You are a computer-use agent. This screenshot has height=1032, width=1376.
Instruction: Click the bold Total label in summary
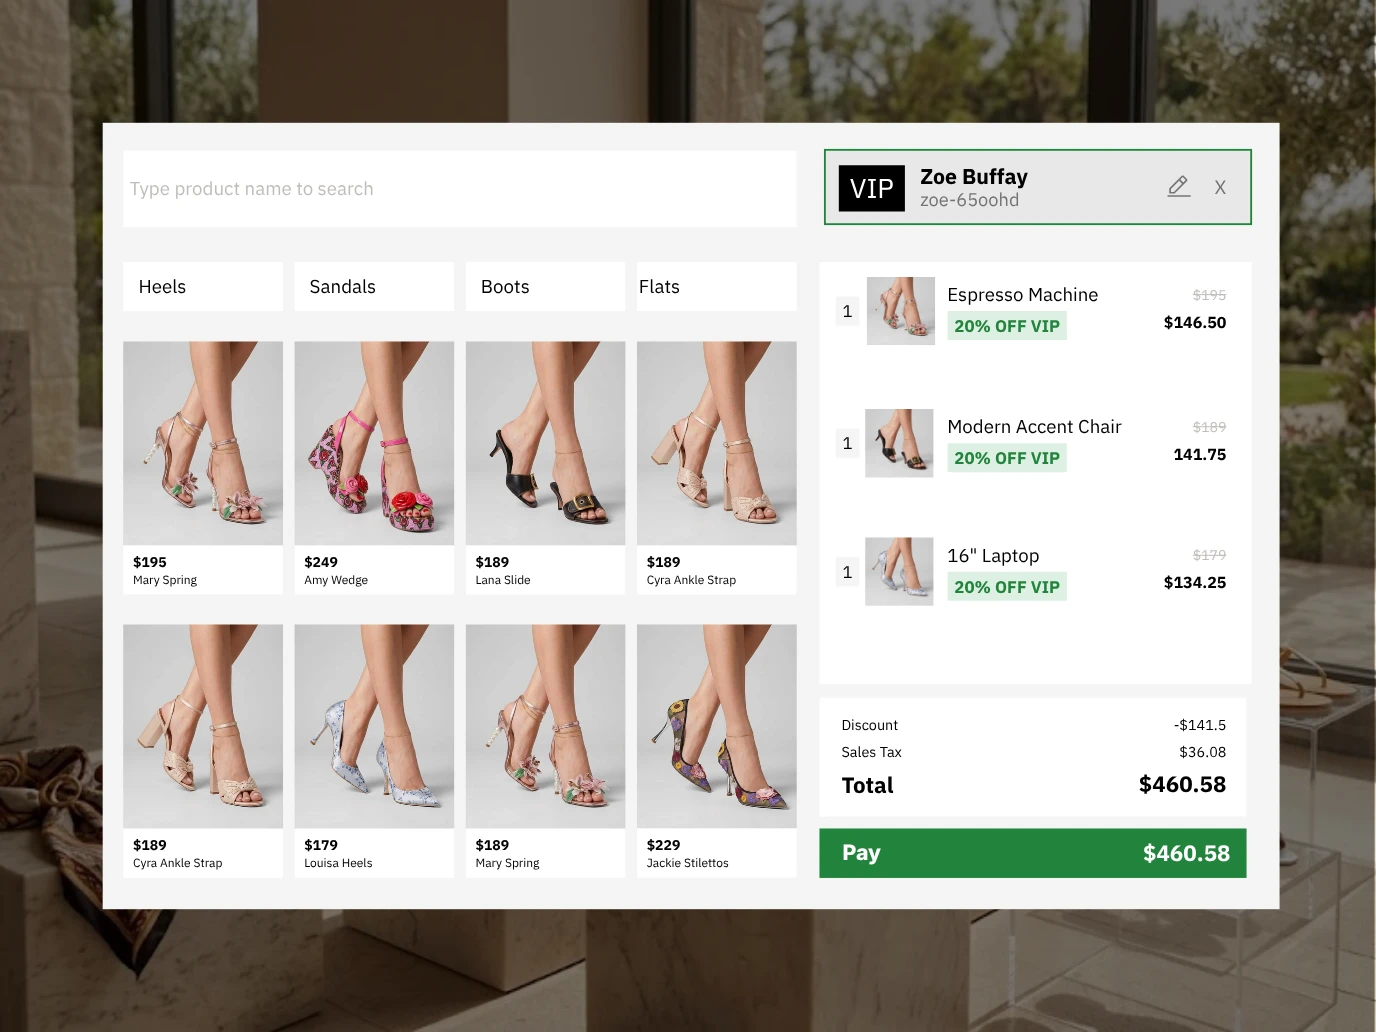868,786
